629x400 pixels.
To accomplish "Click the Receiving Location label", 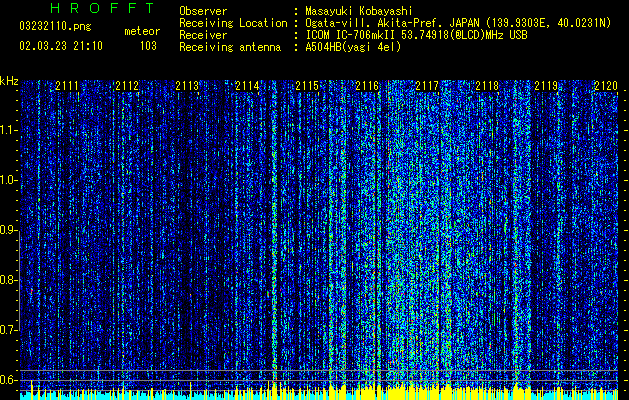I will tap(233, 24).
